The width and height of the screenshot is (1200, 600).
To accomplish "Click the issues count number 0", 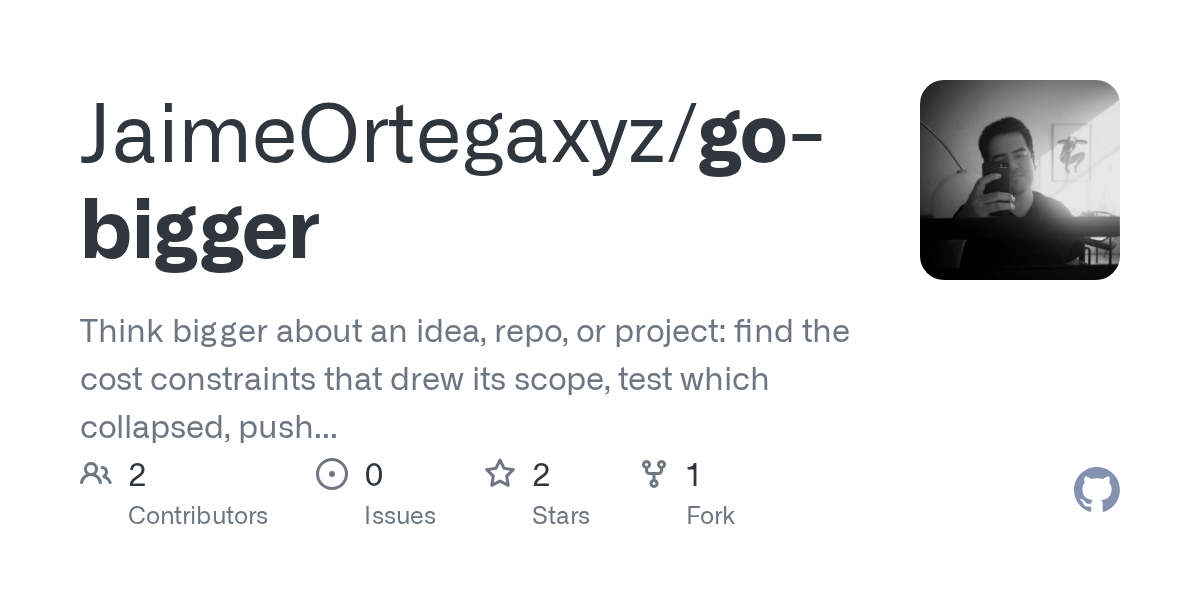I will 374,475.
